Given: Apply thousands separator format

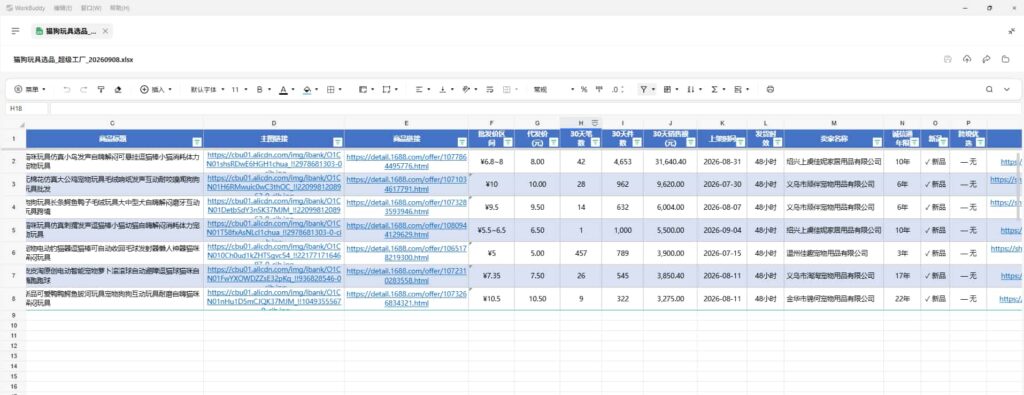Looking at the screenshot, I should [x=599, y=89].
